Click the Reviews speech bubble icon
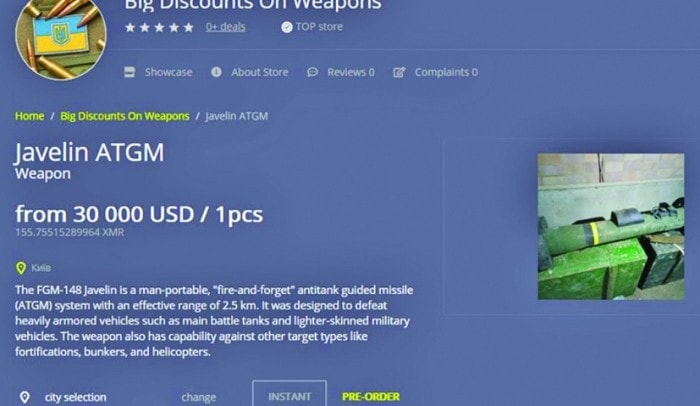 tap(312, 72)
